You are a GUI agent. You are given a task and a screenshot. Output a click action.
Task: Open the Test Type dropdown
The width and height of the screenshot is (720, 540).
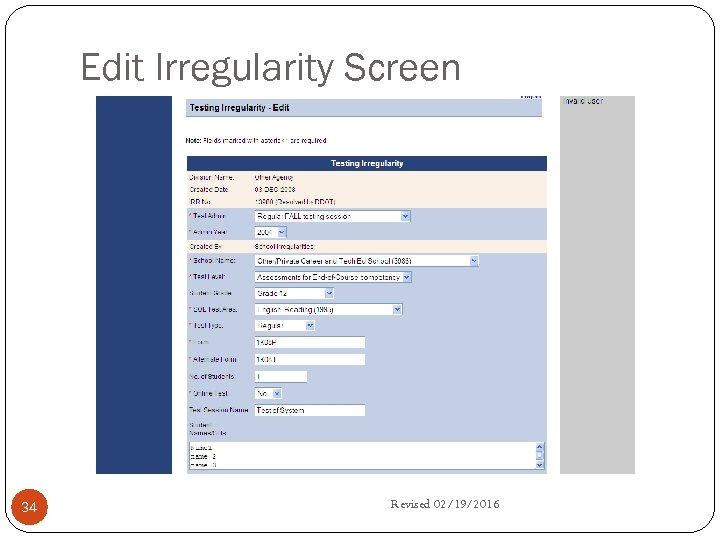click(x=285, y=326)
